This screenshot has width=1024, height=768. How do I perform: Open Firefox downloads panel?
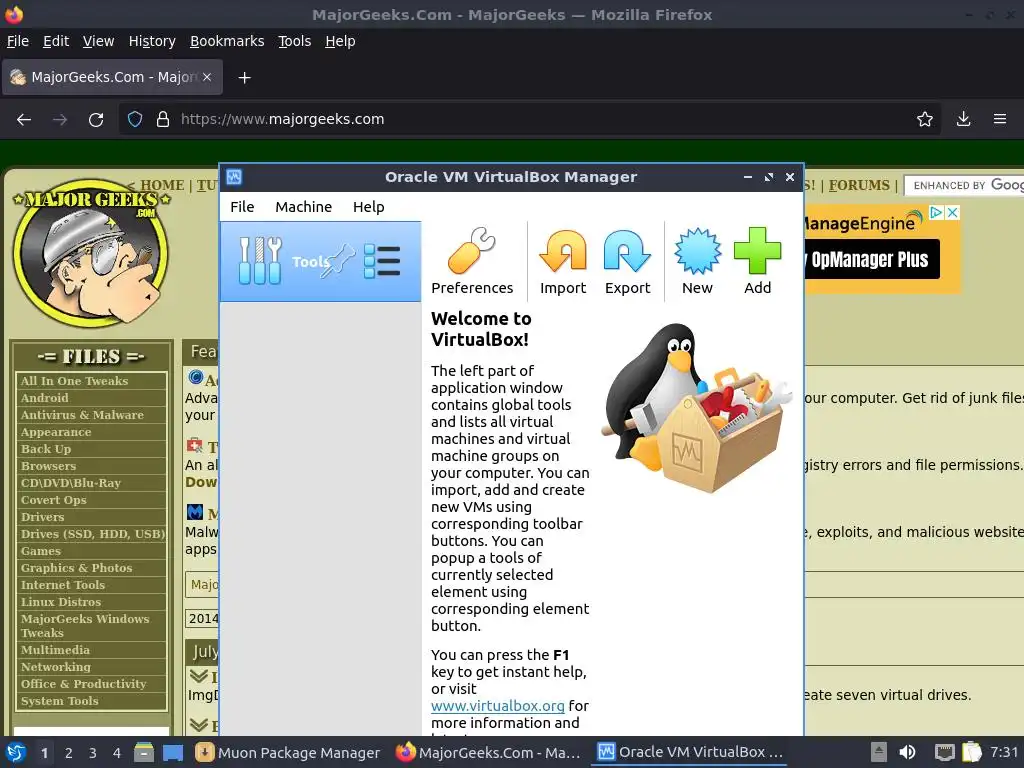(963, 120)
